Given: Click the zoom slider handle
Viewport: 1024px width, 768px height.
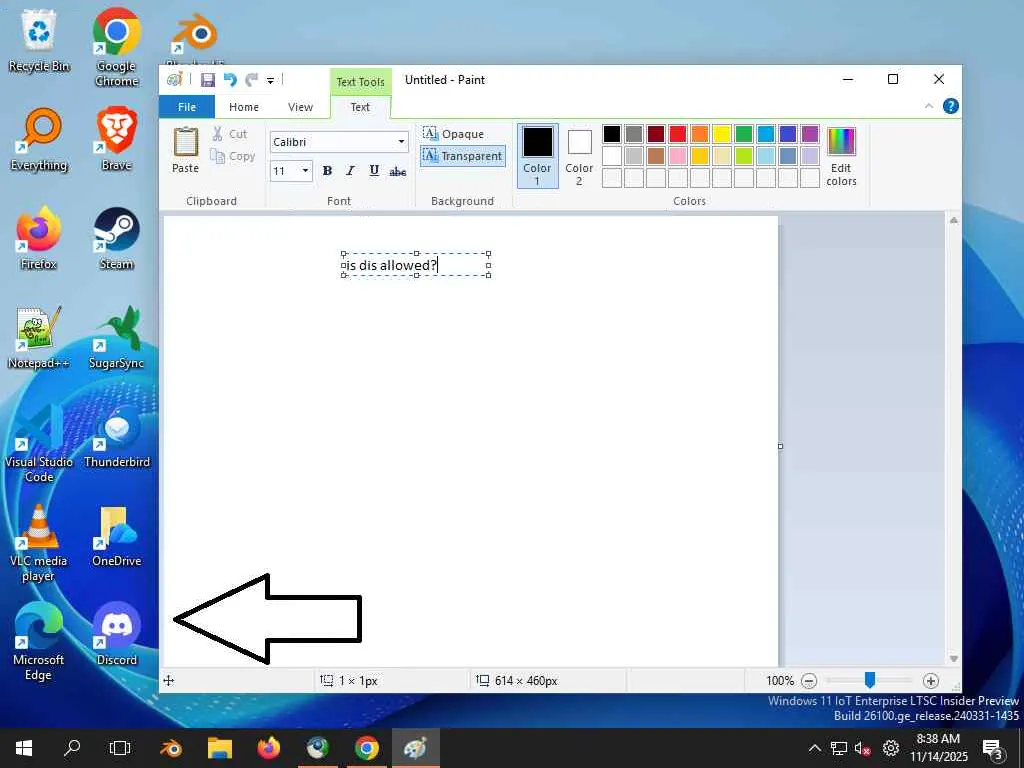Looking at the screenshot, I should (870, 680).
